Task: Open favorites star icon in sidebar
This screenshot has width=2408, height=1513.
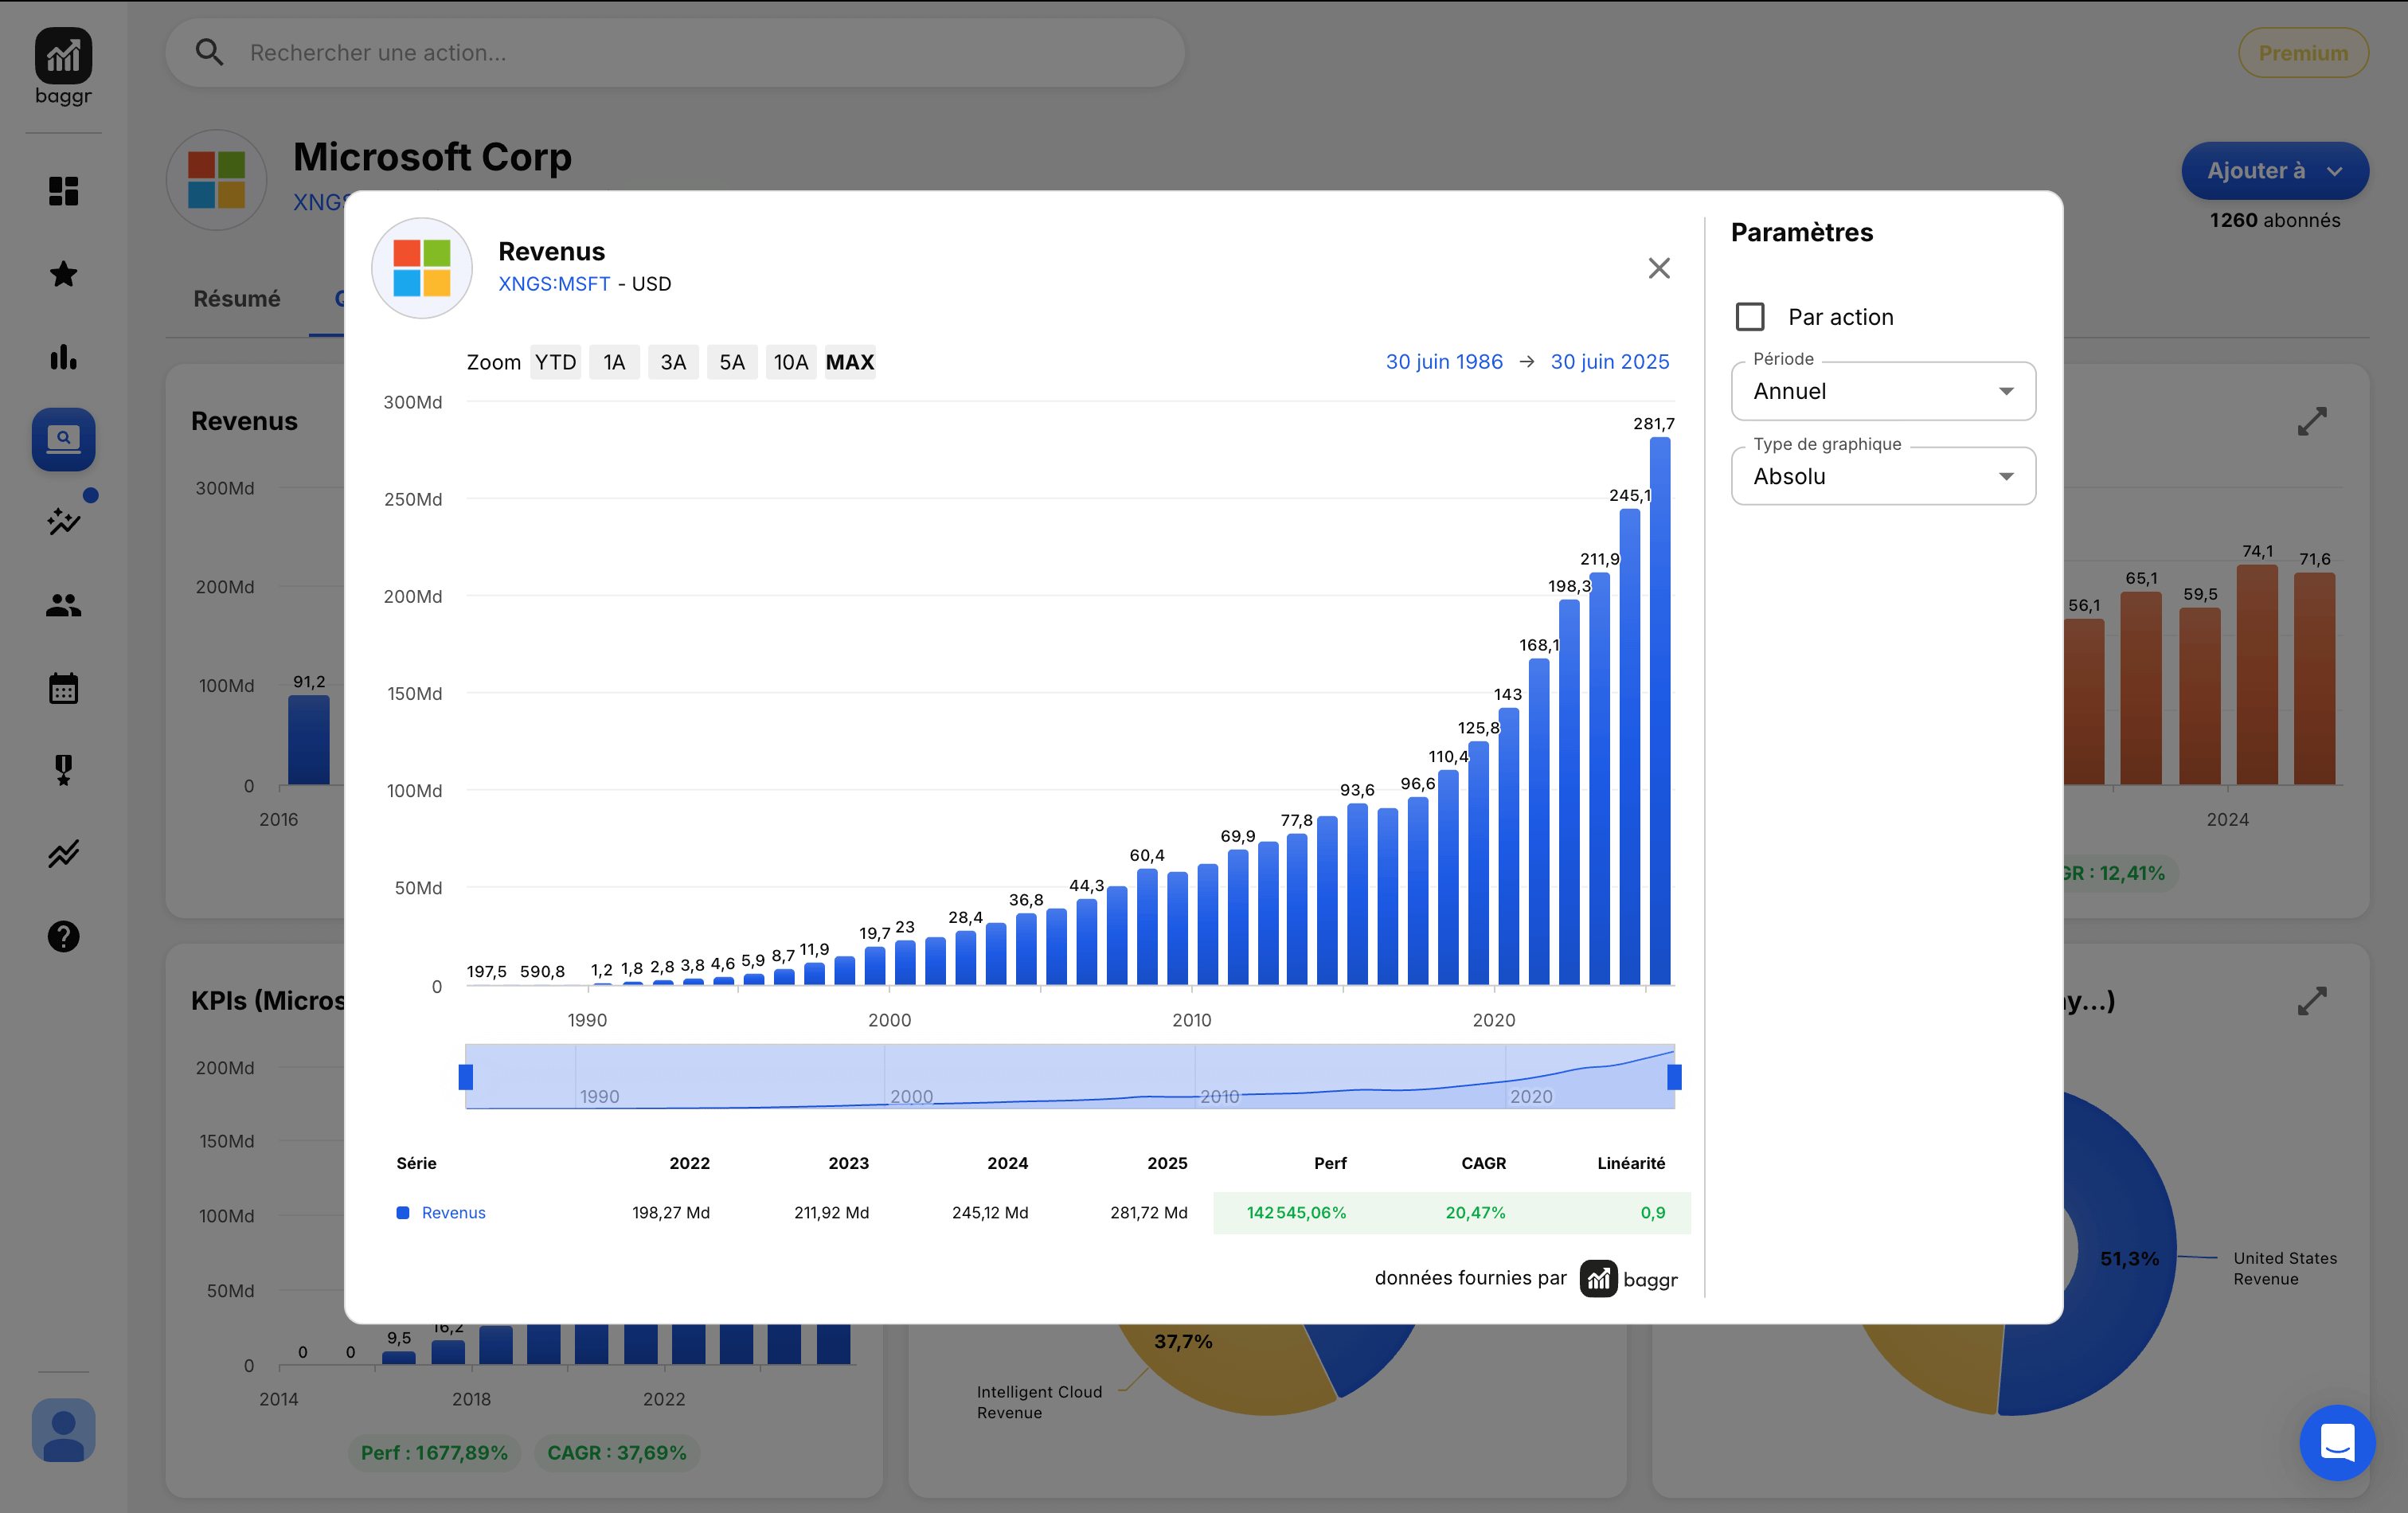Action: [x=63, y=274]
